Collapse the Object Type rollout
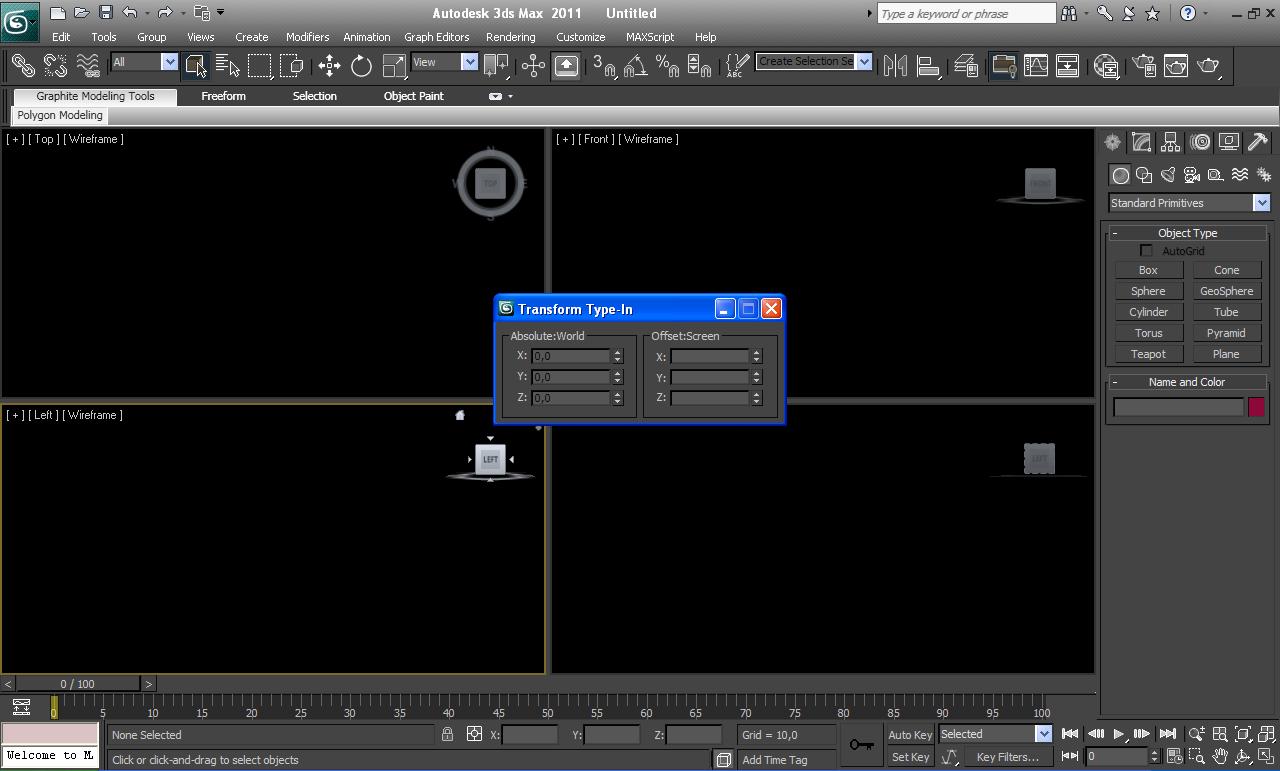The image size is (1280, 771). coord(1187,233)
